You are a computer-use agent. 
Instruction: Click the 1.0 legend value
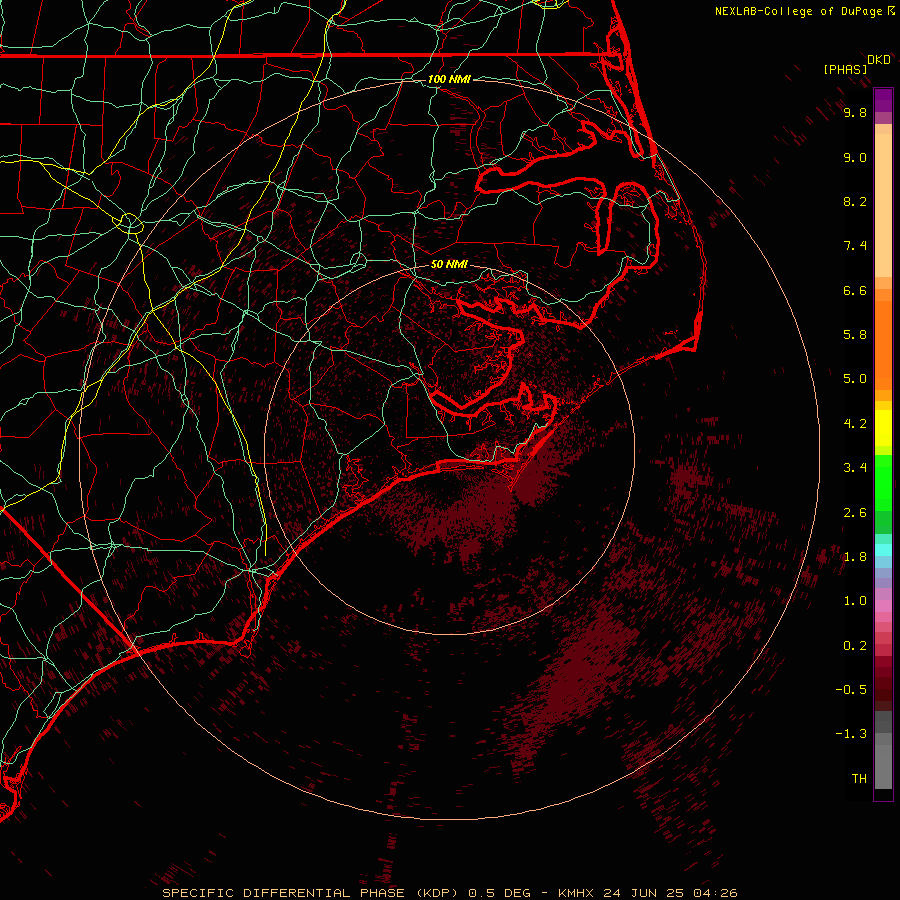[x=855, y=601]
